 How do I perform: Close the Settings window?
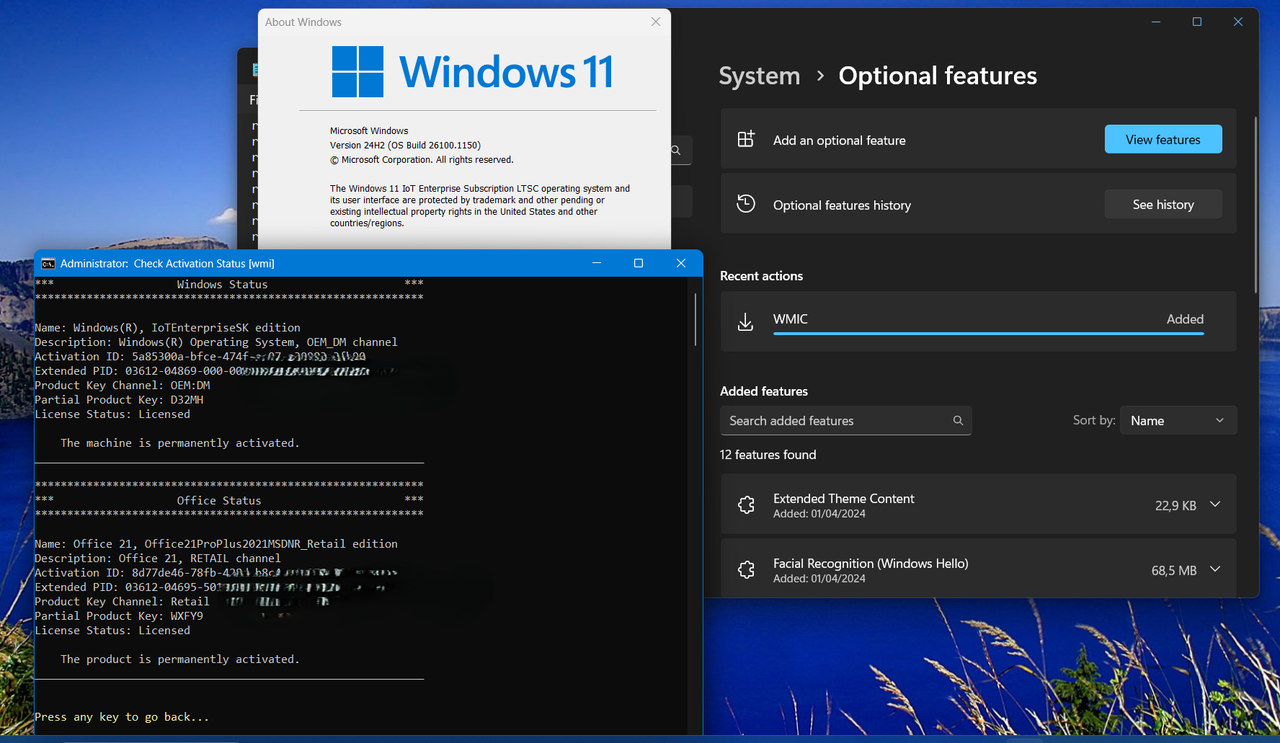point(1238,22)
